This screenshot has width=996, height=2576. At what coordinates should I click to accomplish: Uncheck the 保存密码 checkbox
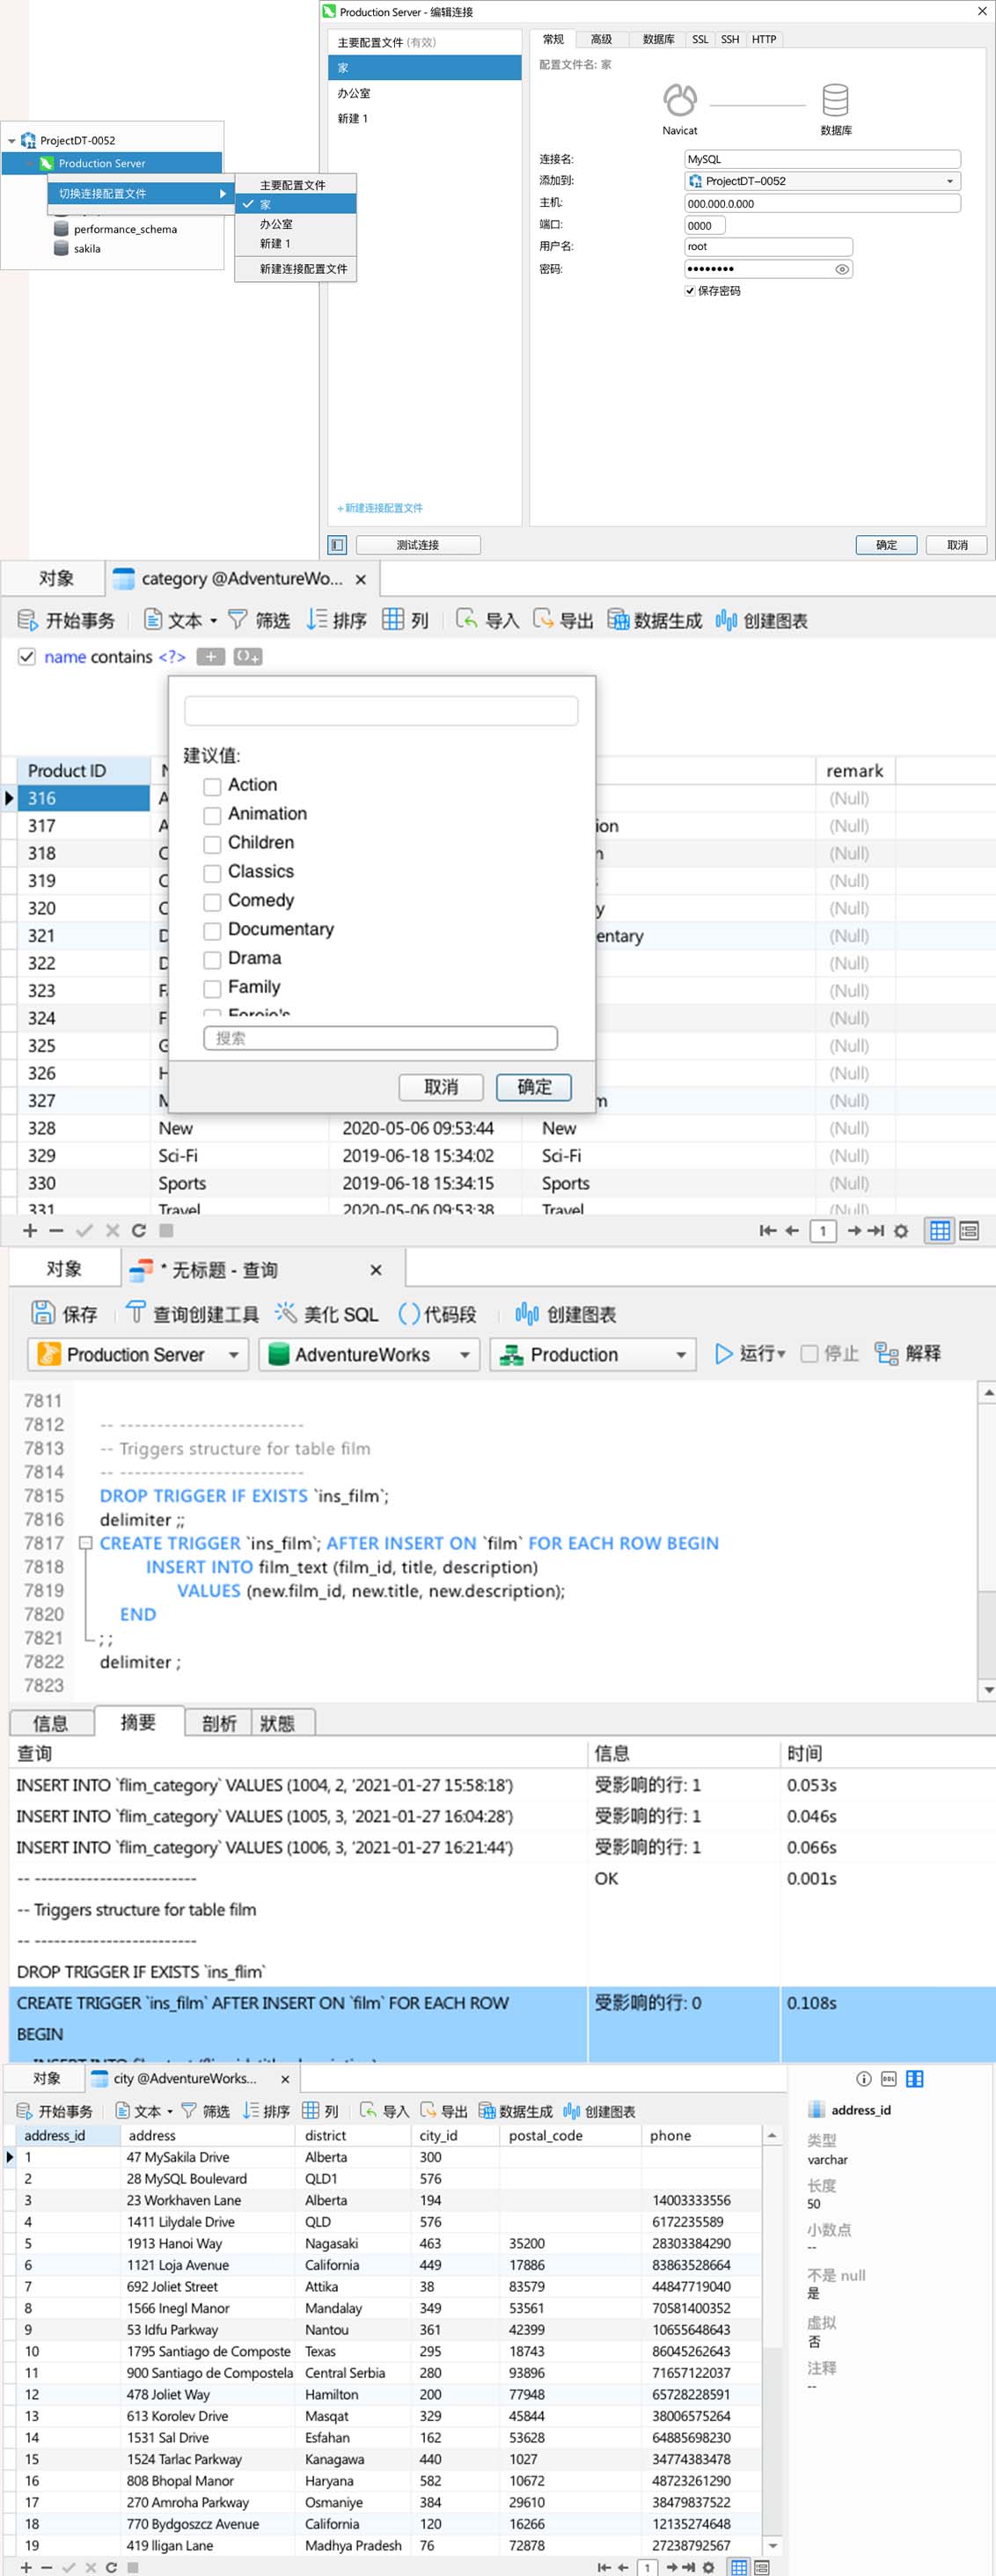pos(690,291)
